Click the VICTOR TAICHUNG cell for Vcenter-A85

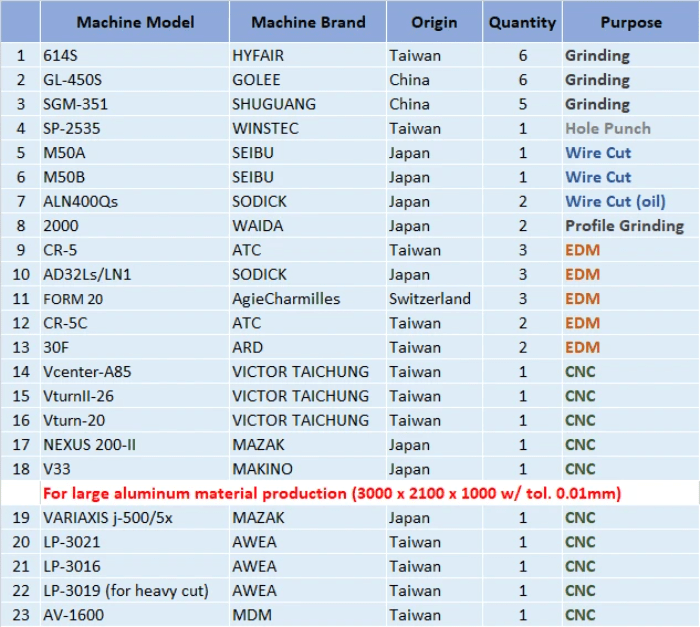point(308,372)
